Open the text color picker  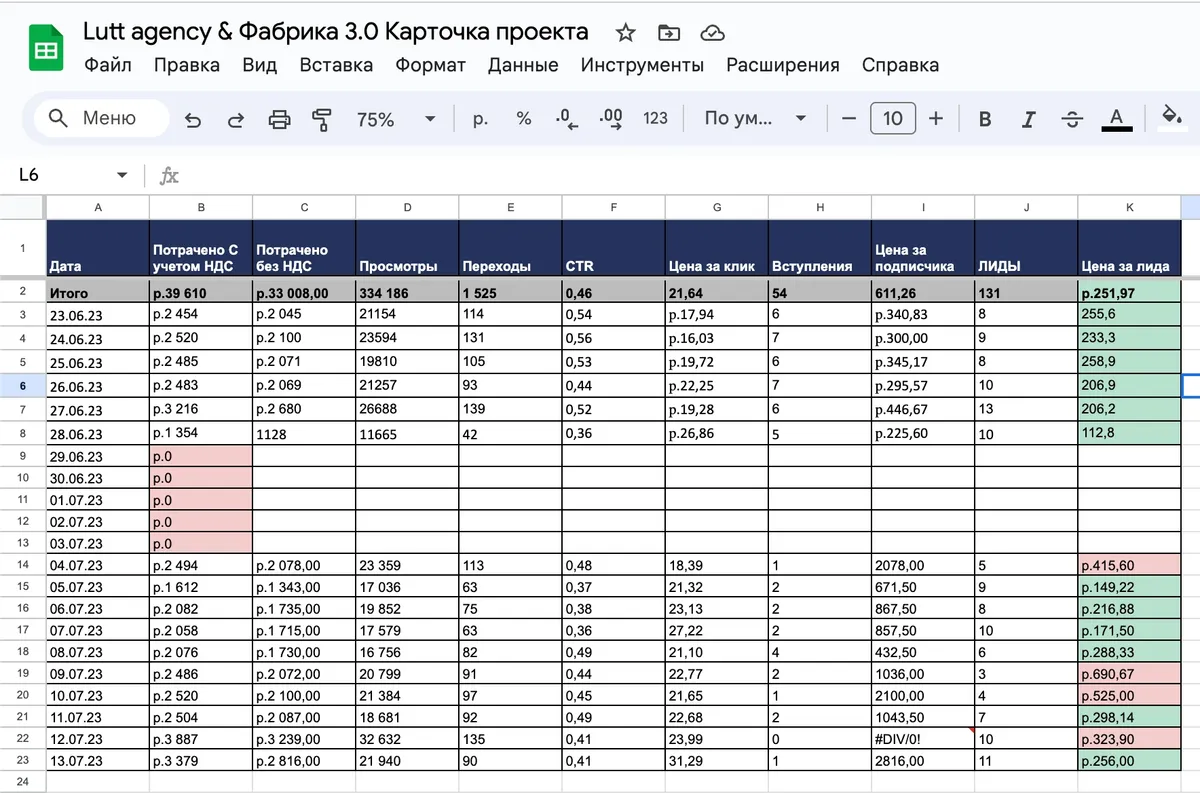[x=1117, y=119]
